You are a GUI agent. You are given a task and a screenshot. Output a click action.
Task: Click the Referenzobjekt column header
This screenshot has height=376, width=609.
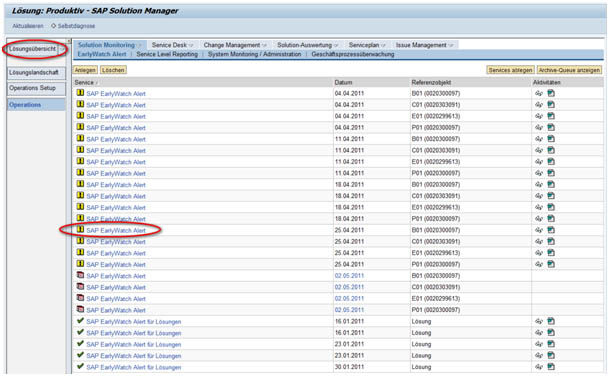tap(431, 82)
